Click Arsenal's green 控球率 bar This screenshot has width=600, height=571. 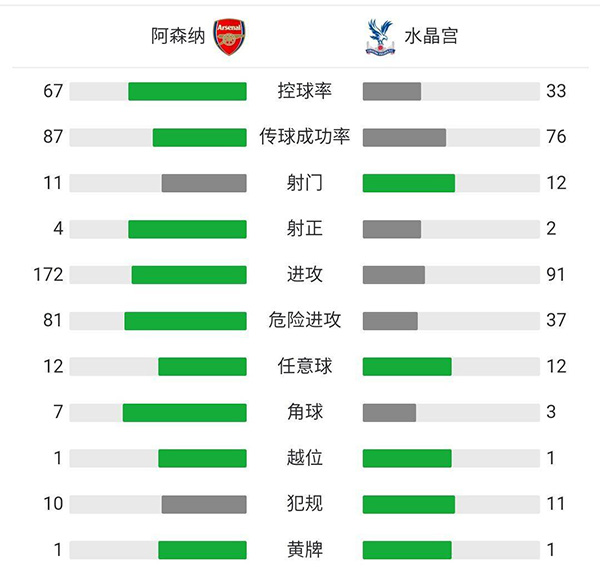(187, 91)
